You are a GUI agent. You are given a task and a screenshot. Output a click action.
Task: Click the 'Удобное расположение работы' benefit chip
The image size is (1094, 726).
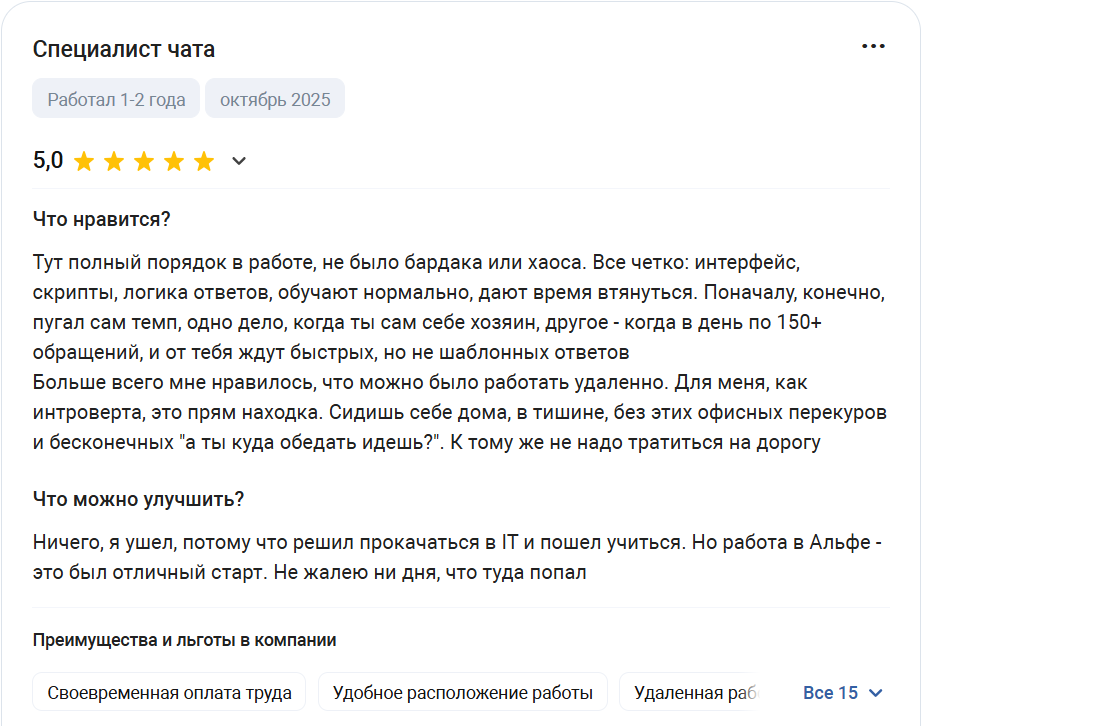click(463, 692)
